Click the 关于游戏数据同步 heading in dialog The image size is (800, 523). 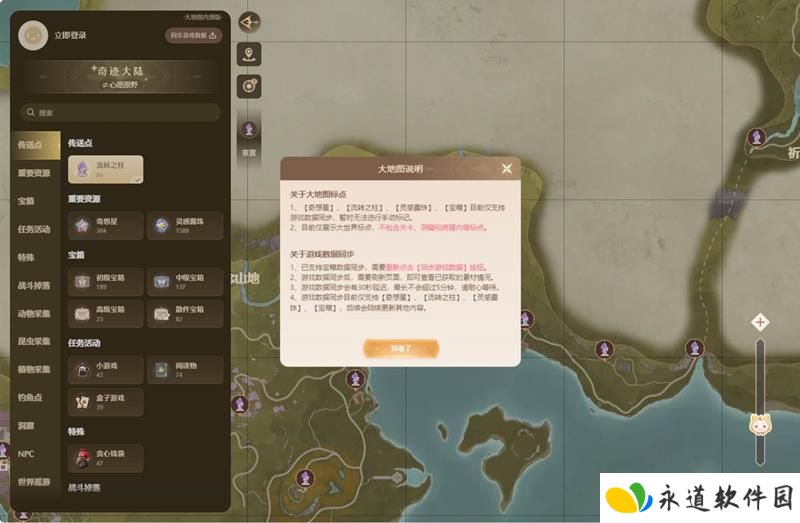(322, 254)
